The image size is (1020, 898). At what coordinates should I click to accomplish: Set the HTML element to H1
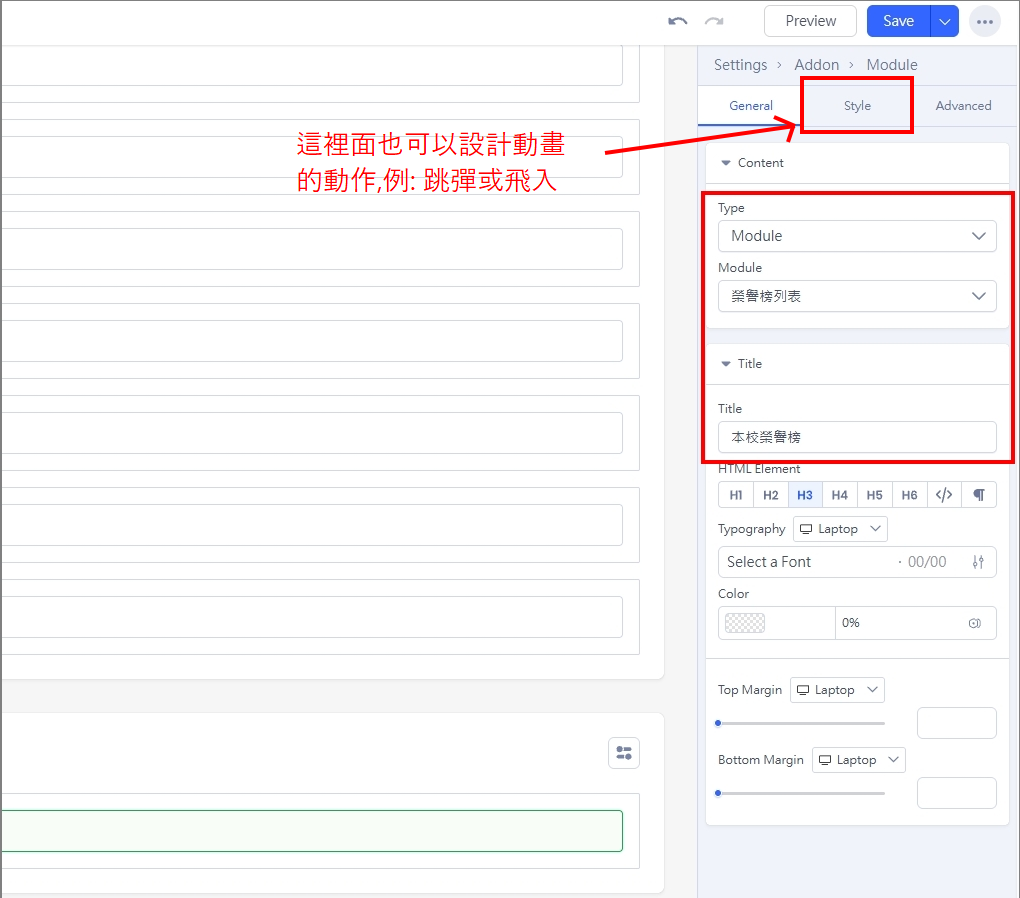(736, 495)
